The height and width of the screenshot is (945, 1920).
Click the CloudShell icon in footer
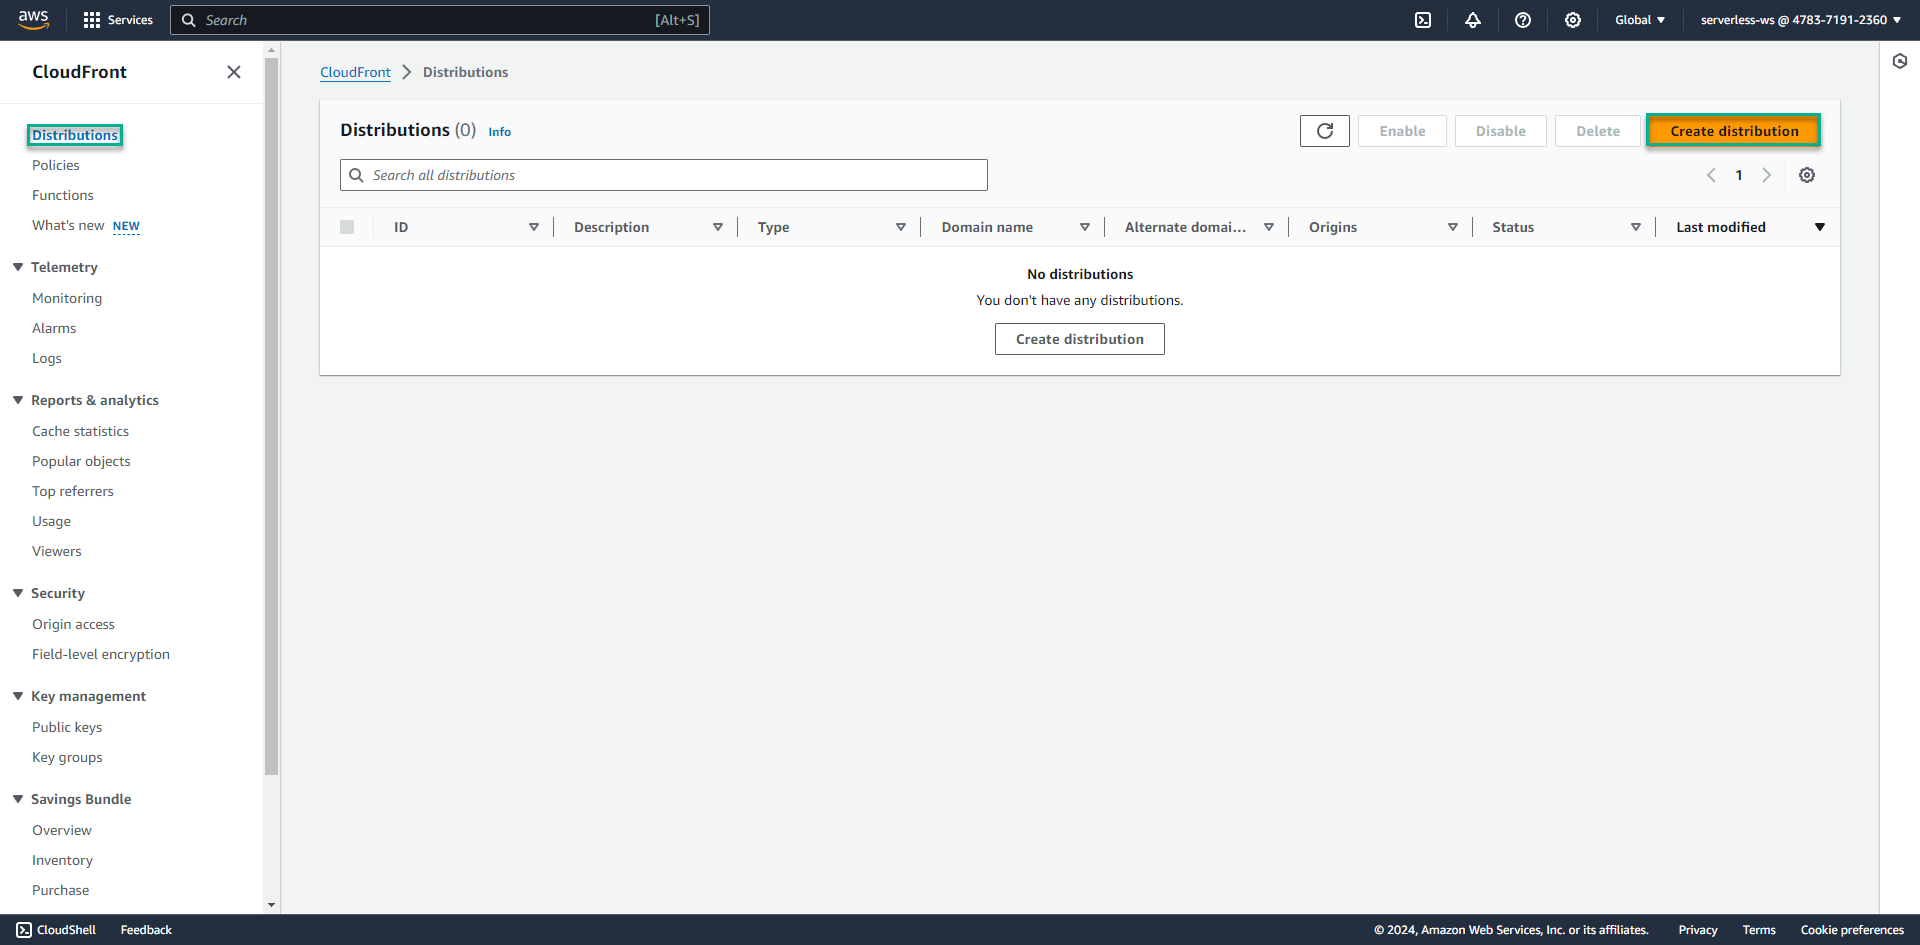click(x=24, y=930)
